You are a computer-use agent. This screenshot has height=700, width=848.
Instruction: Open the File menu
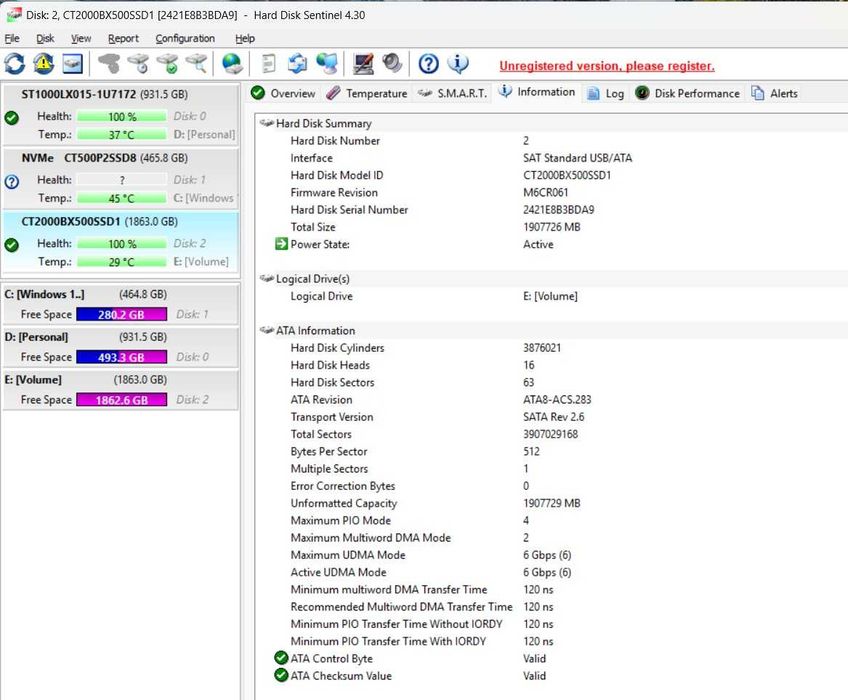pos(12,38)
